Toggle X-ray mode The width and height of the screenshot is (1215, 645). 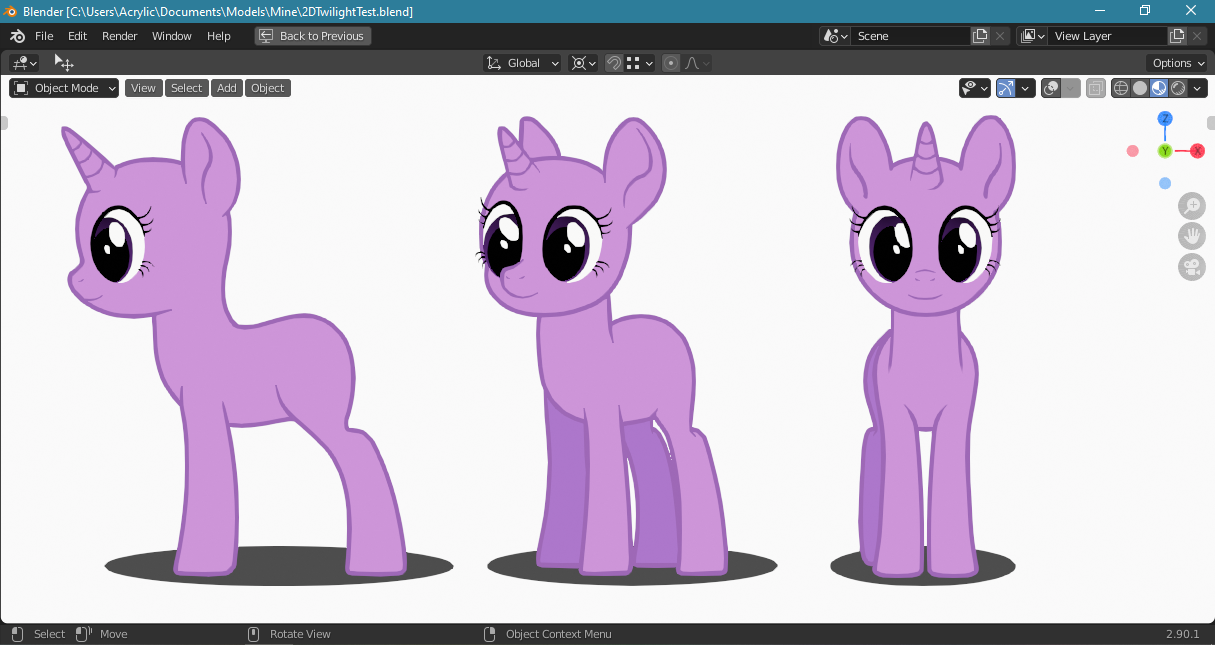pyautogui.click(x=1096, y=88)
